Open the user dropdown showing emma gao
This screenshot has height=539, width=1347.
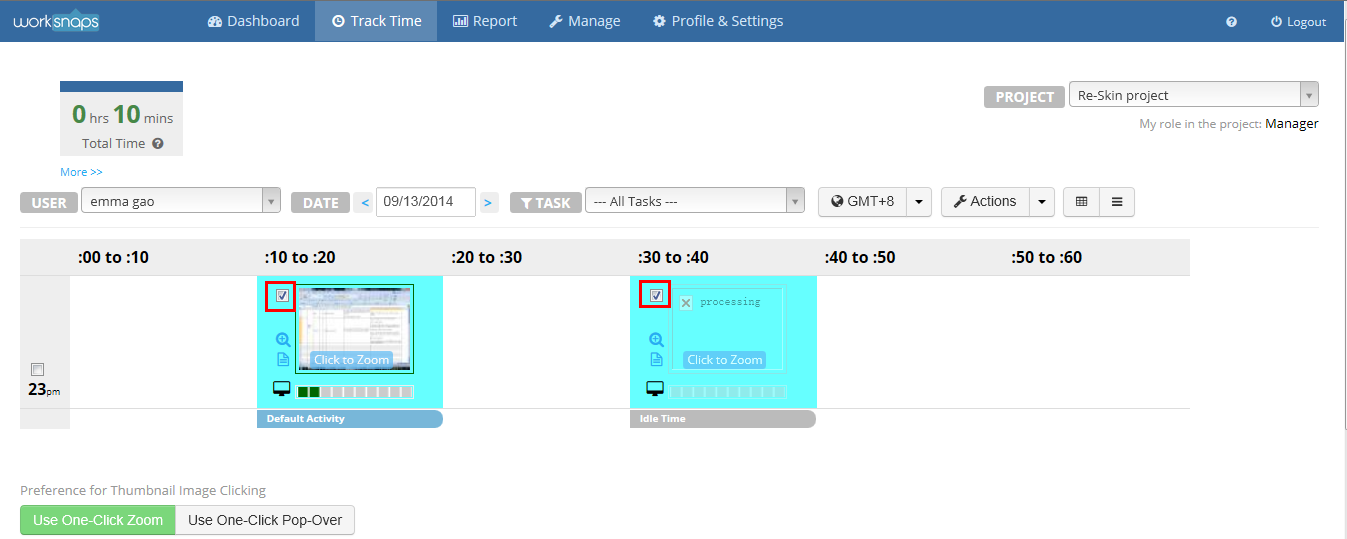pos(180,202)
